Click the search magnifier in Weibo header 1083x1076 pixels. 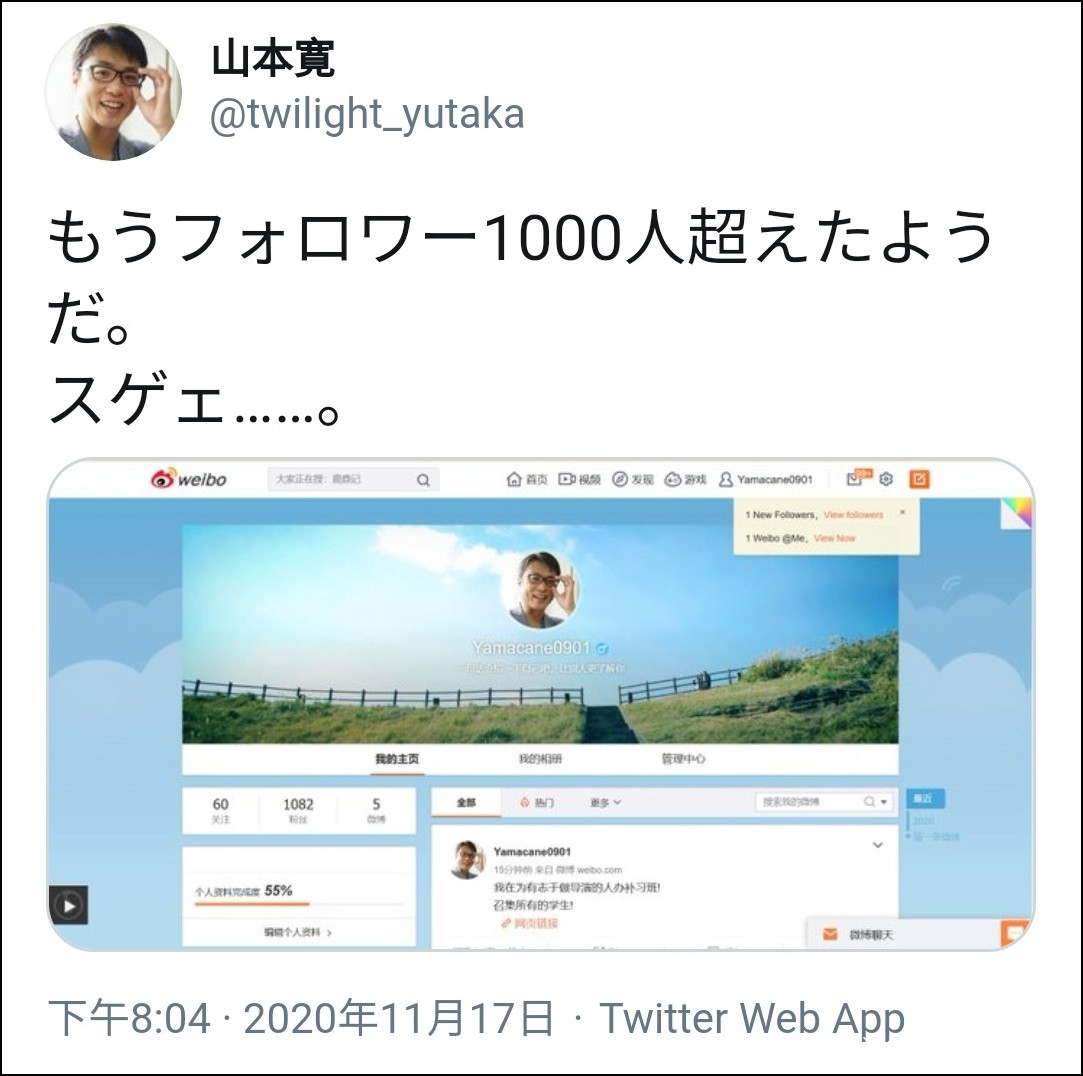[423, 480]
